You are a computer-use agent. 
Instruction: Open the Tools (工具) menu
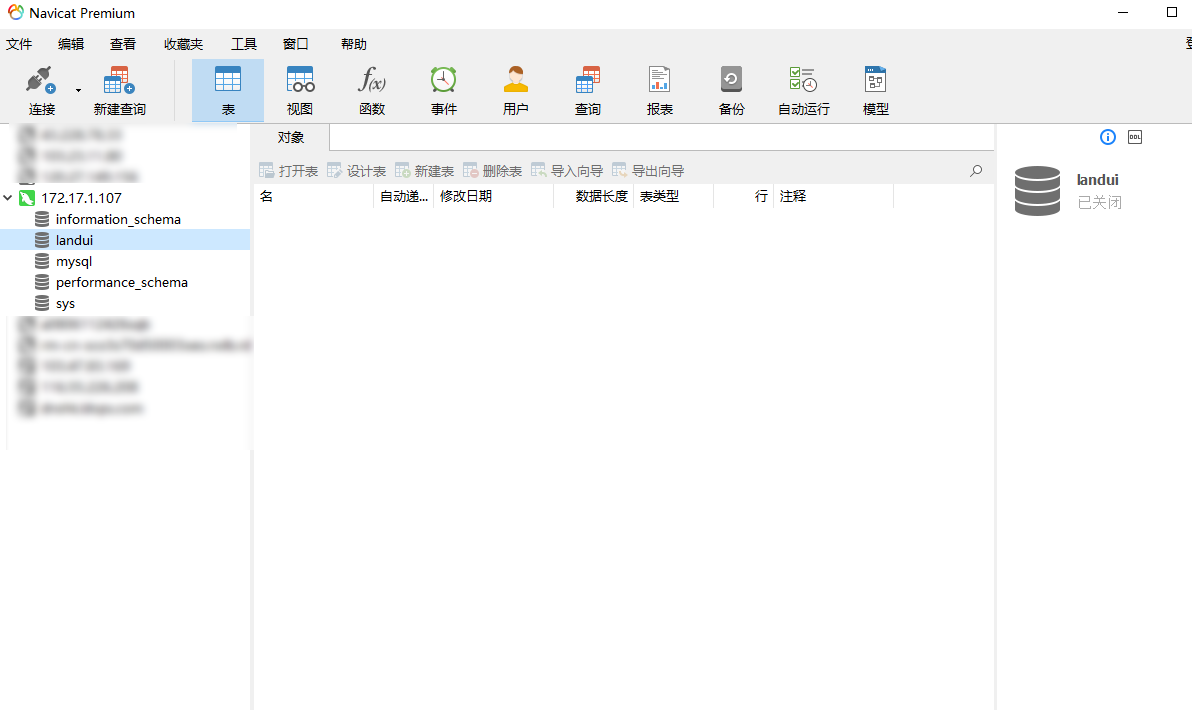tap(244, 44)
